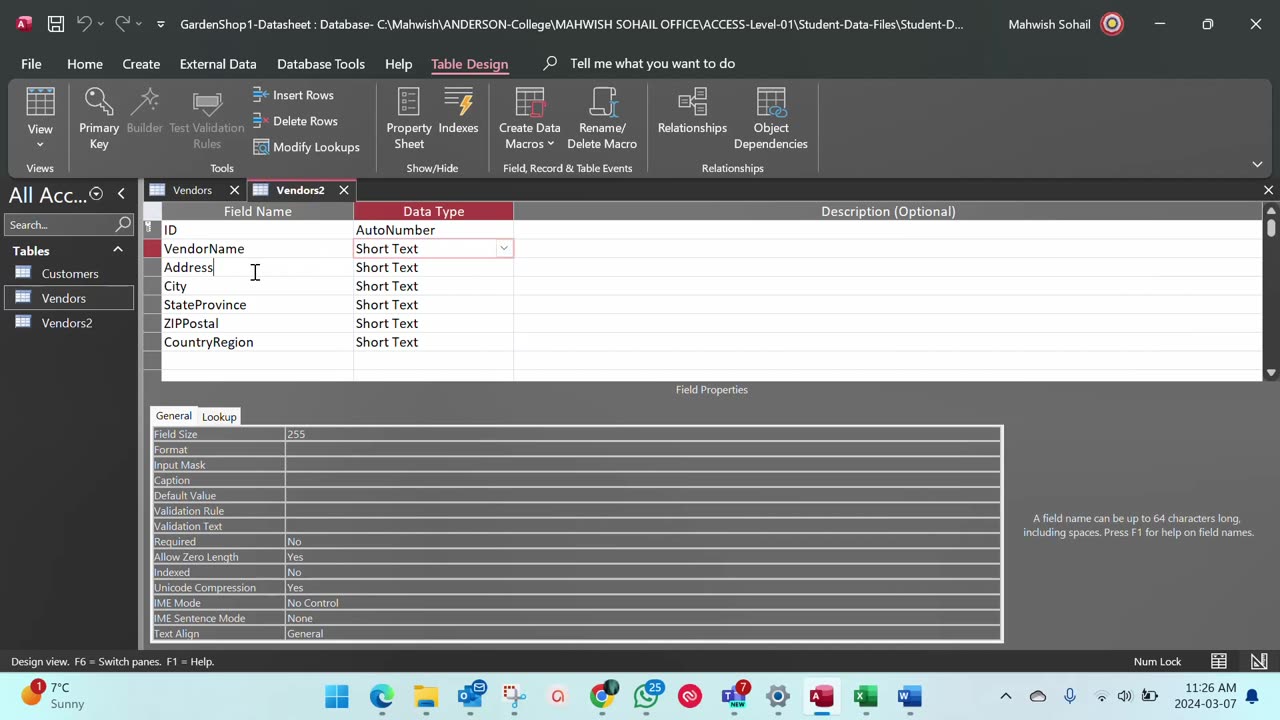This screenshot has height=720, width=1280.
Task: Open the Lookup tab in Field Properties
Action: point(219,417)
